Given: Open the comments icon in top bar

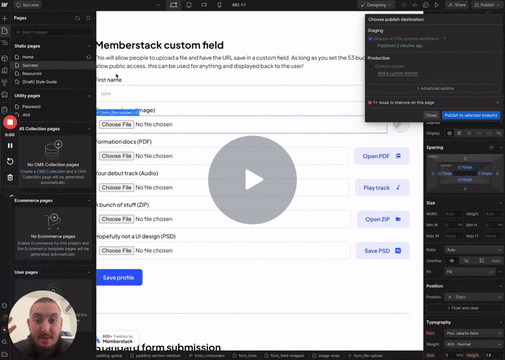Looking at the screenshot, I should (x=426, y=5).
